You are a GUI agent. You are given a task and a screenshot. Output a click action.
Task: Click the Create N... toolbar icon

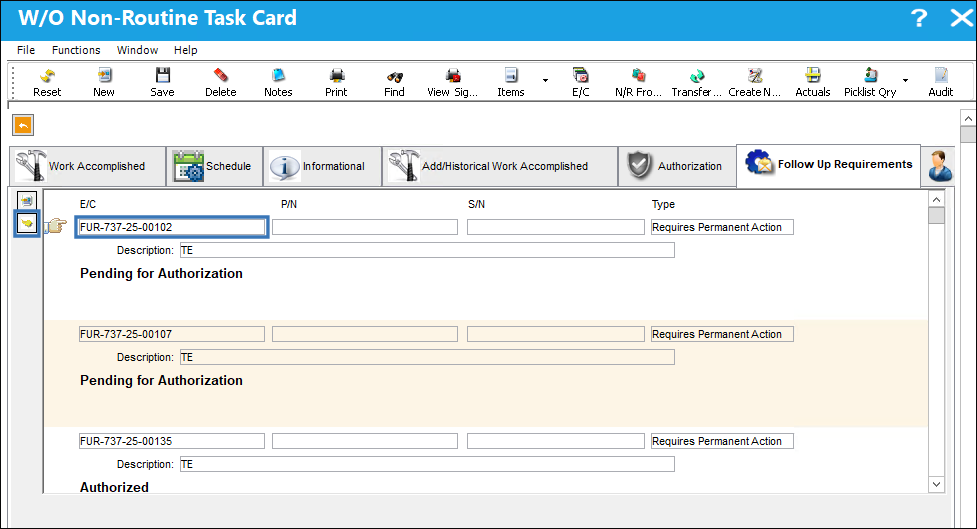pyautogui.click(x=754, y=83)
